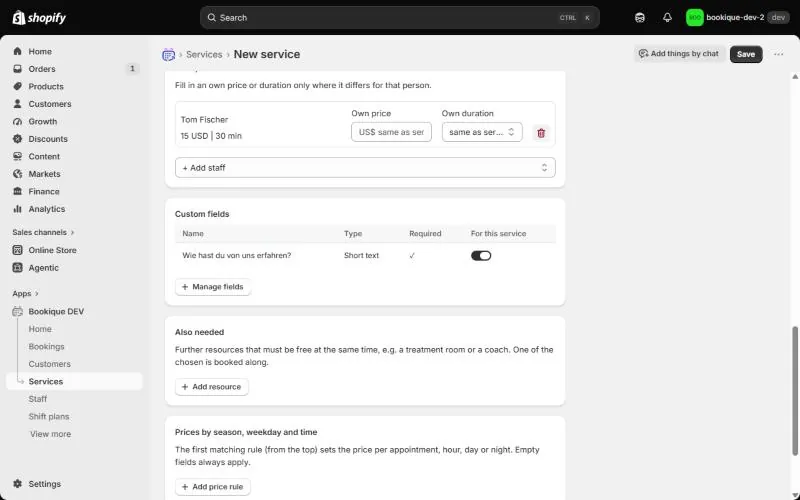Open Bookique Home submenu item
Screen dimensions: 800x500
(40, 329)
